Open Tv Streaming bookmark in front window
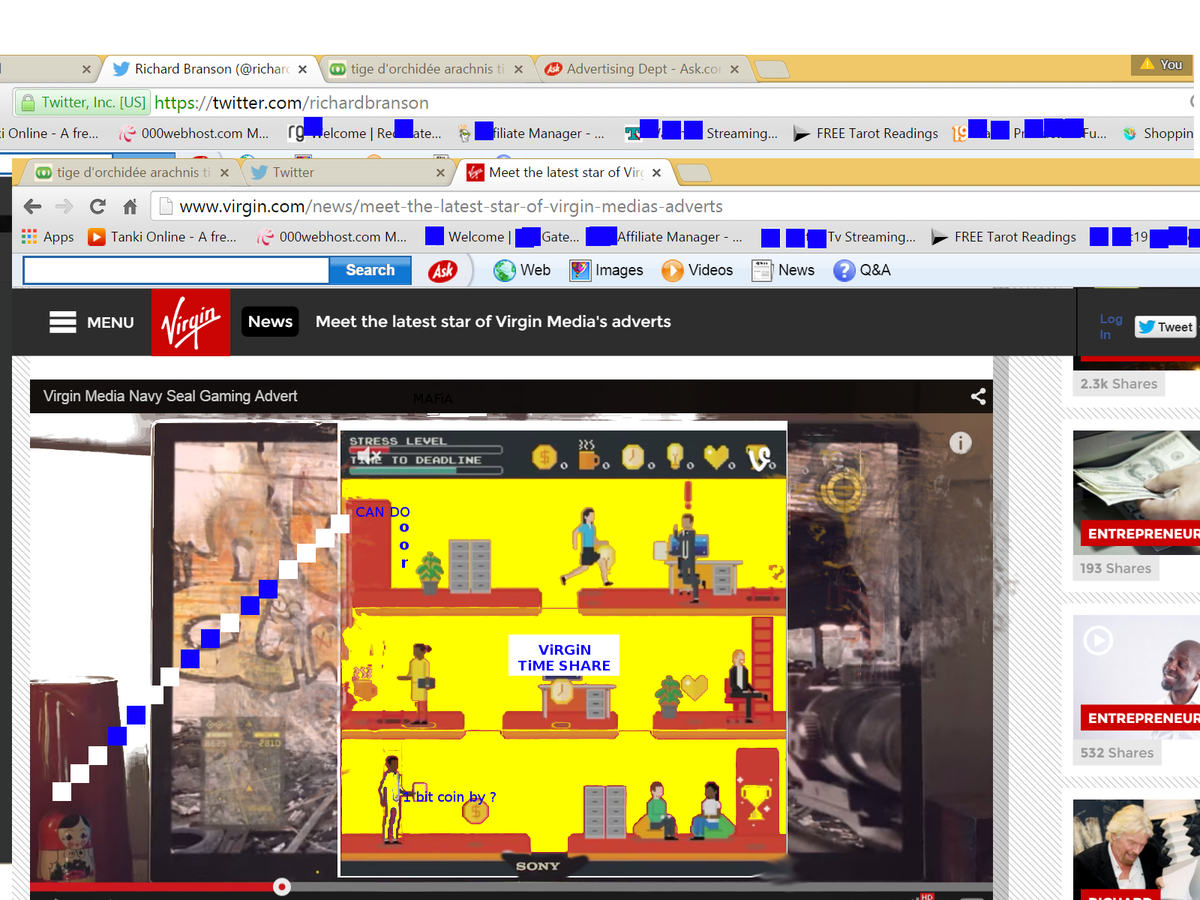This screenshot has width=1200, height=900. tap(838, 237)
